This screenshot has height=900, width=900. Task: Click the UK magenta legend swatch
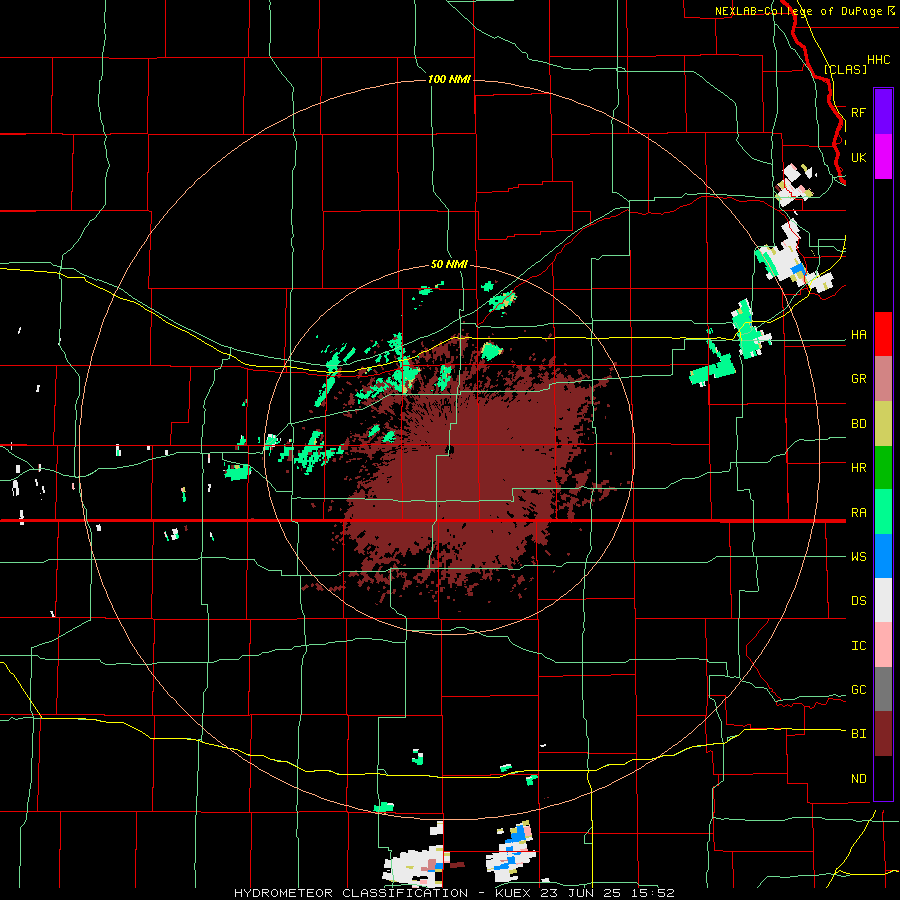pos(883,157)
